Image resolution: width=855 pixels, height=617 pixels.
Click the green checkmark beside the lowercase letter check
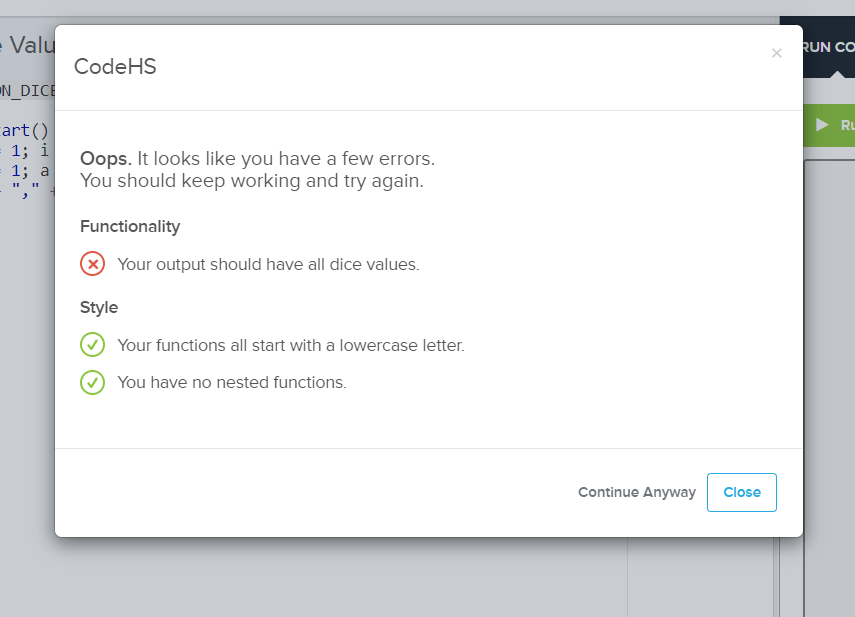point(92,344)
